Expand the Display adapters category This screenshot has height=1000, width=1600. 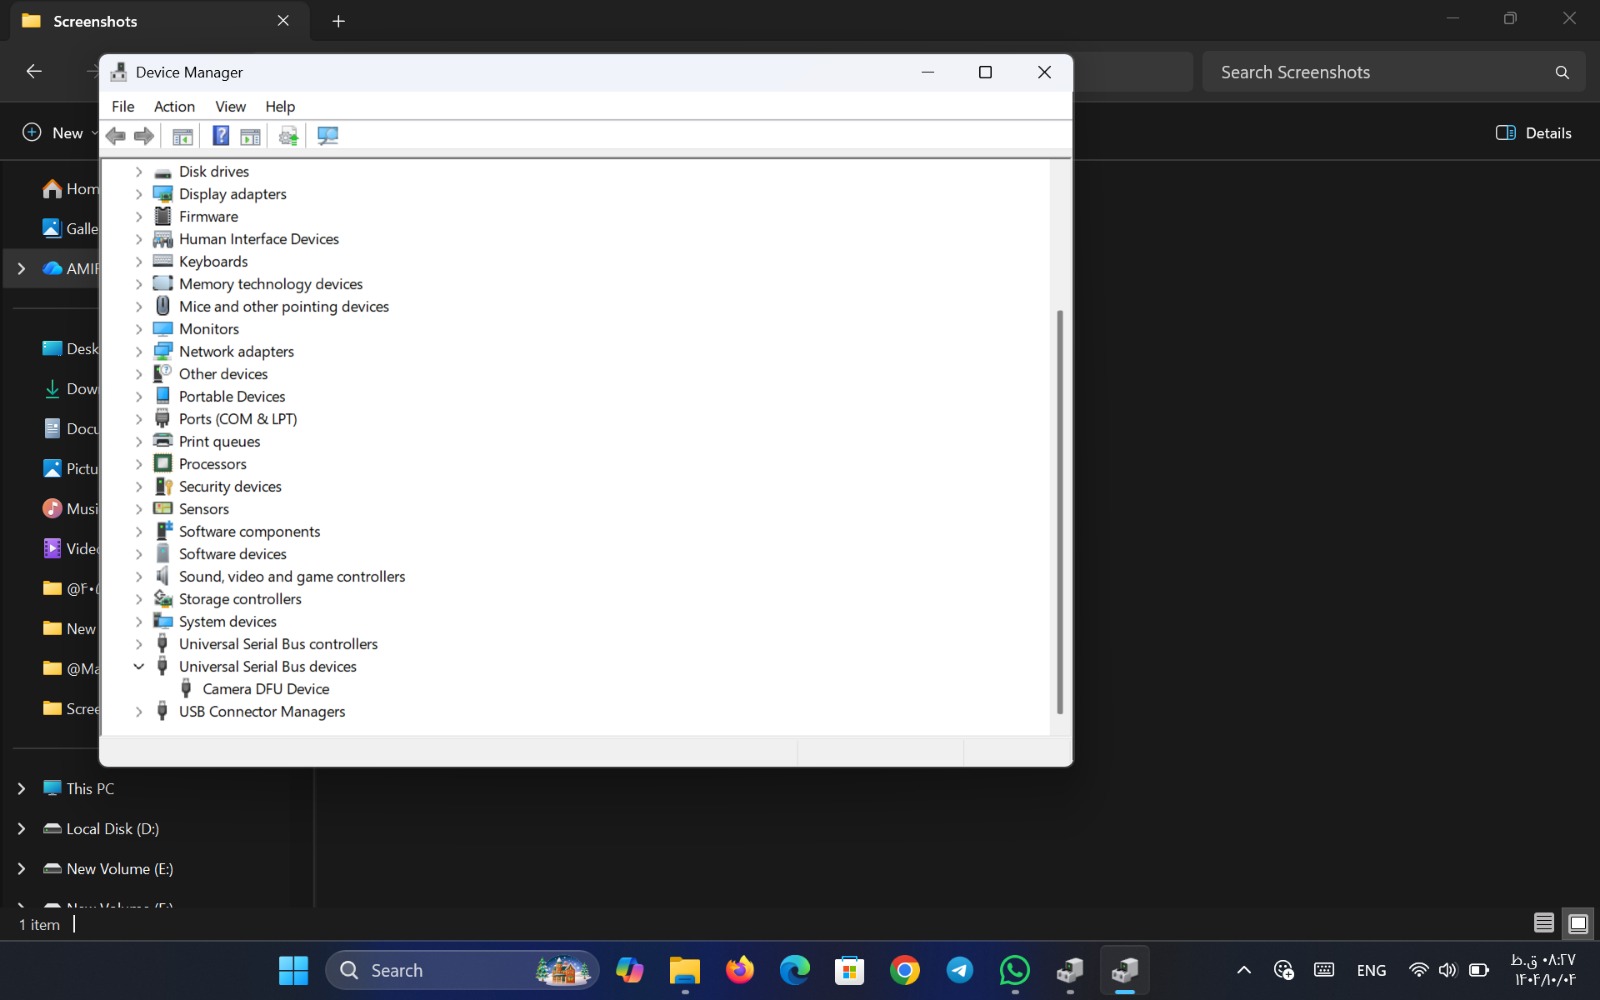point(139,194)
